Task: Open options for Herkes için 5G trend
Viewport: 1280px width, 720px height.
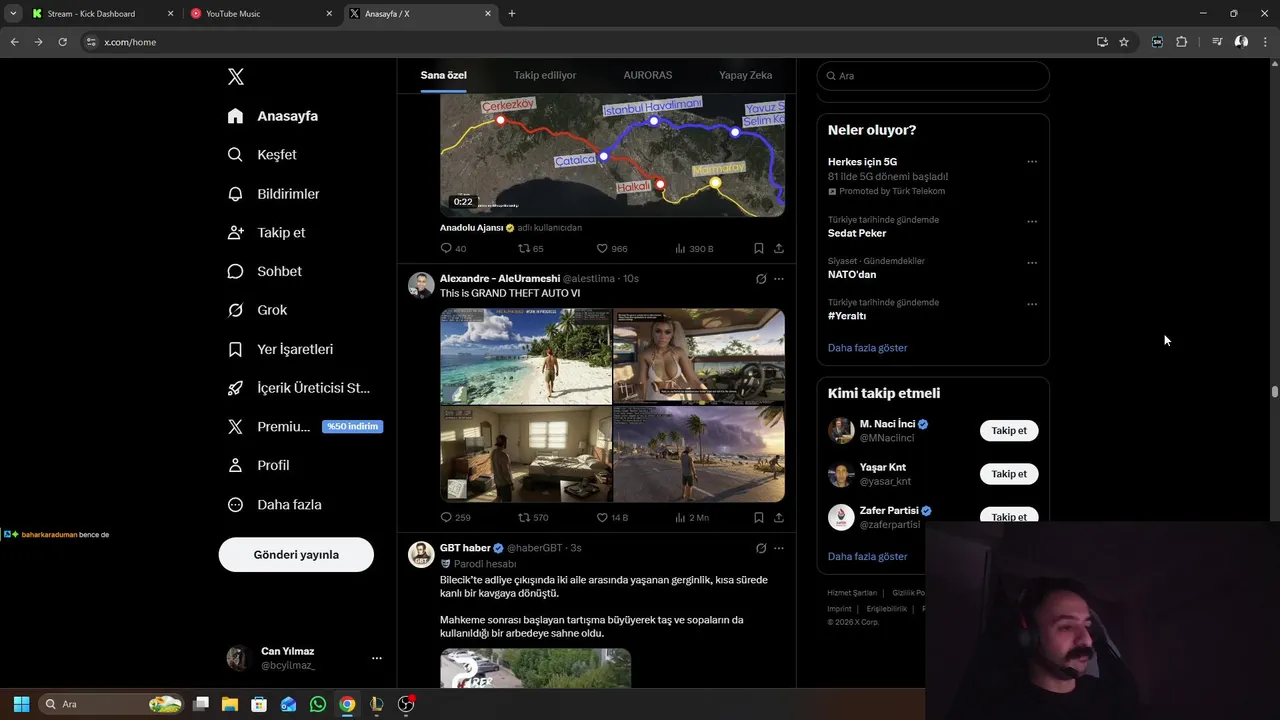Action: [x=1032, y=162]
